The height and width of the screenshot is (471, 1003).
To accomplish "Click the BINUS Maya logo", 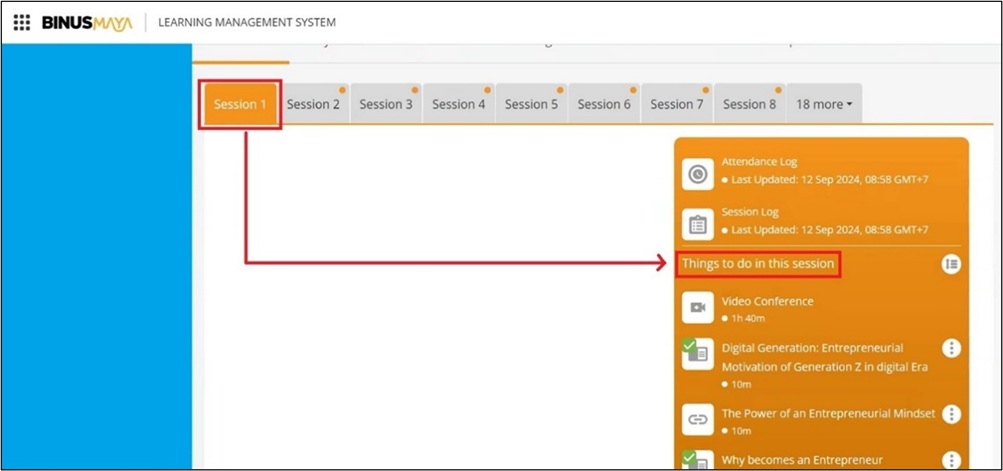I will pyautogui.click(x=87, y=22).
